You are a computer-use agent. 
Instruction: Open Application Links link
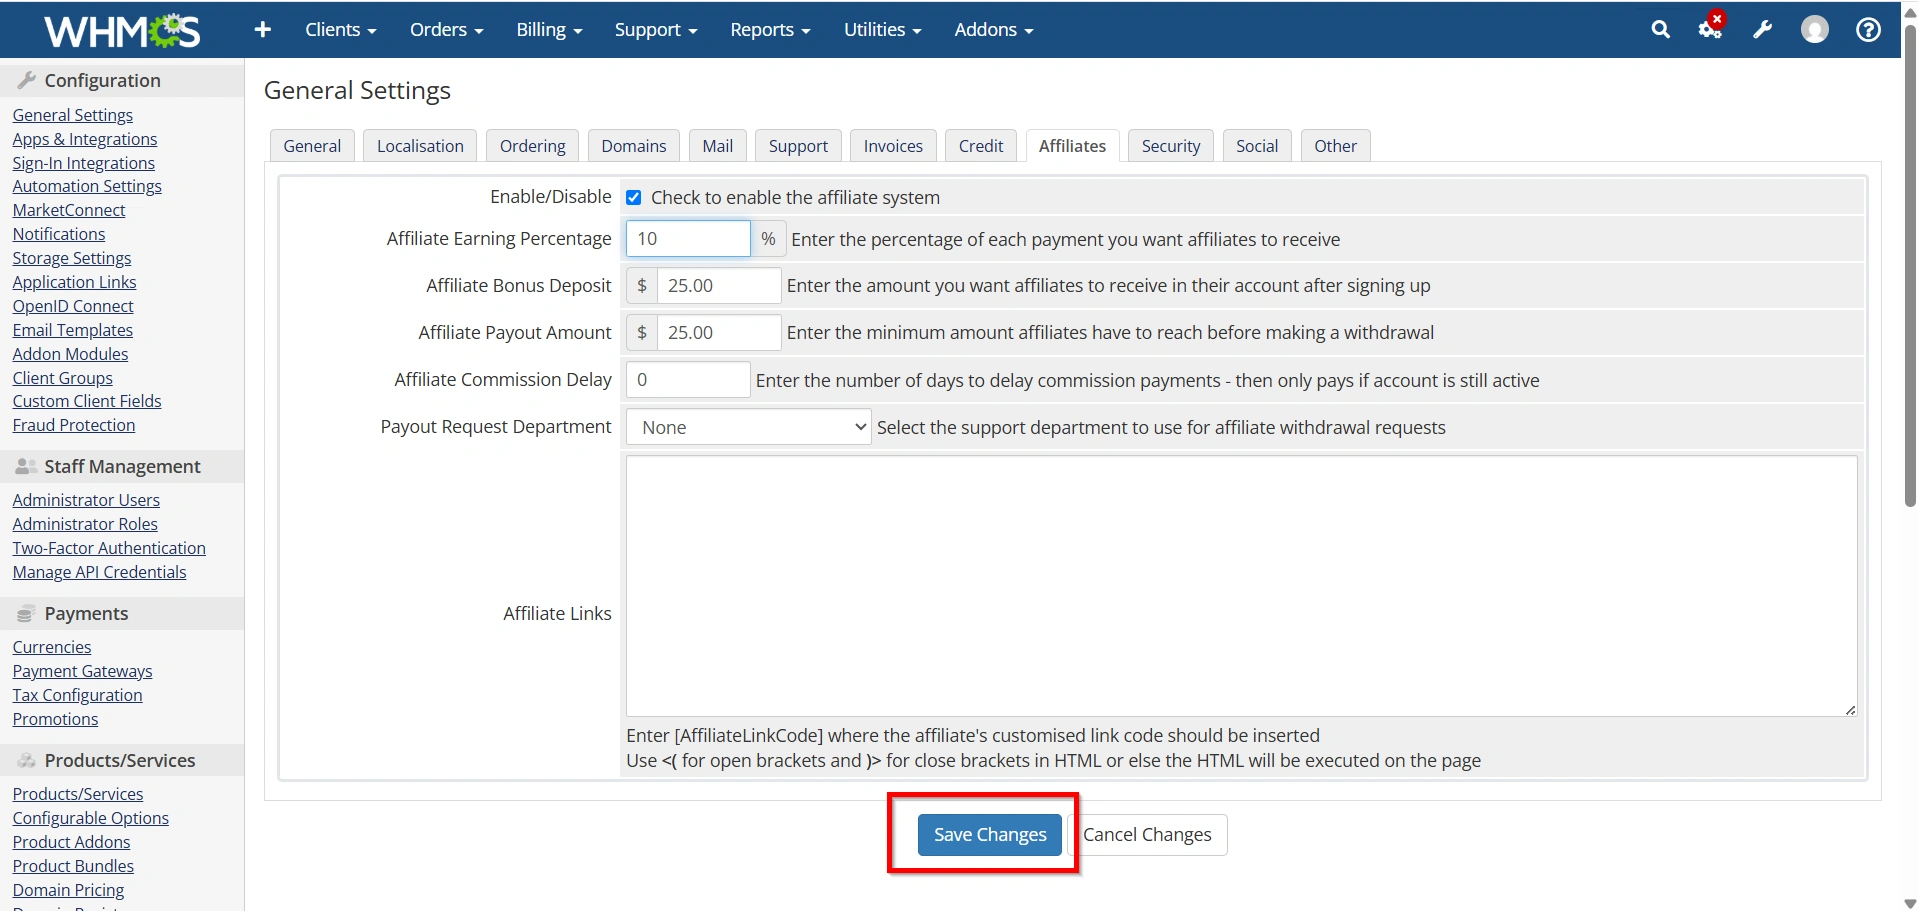click(74, 282)
